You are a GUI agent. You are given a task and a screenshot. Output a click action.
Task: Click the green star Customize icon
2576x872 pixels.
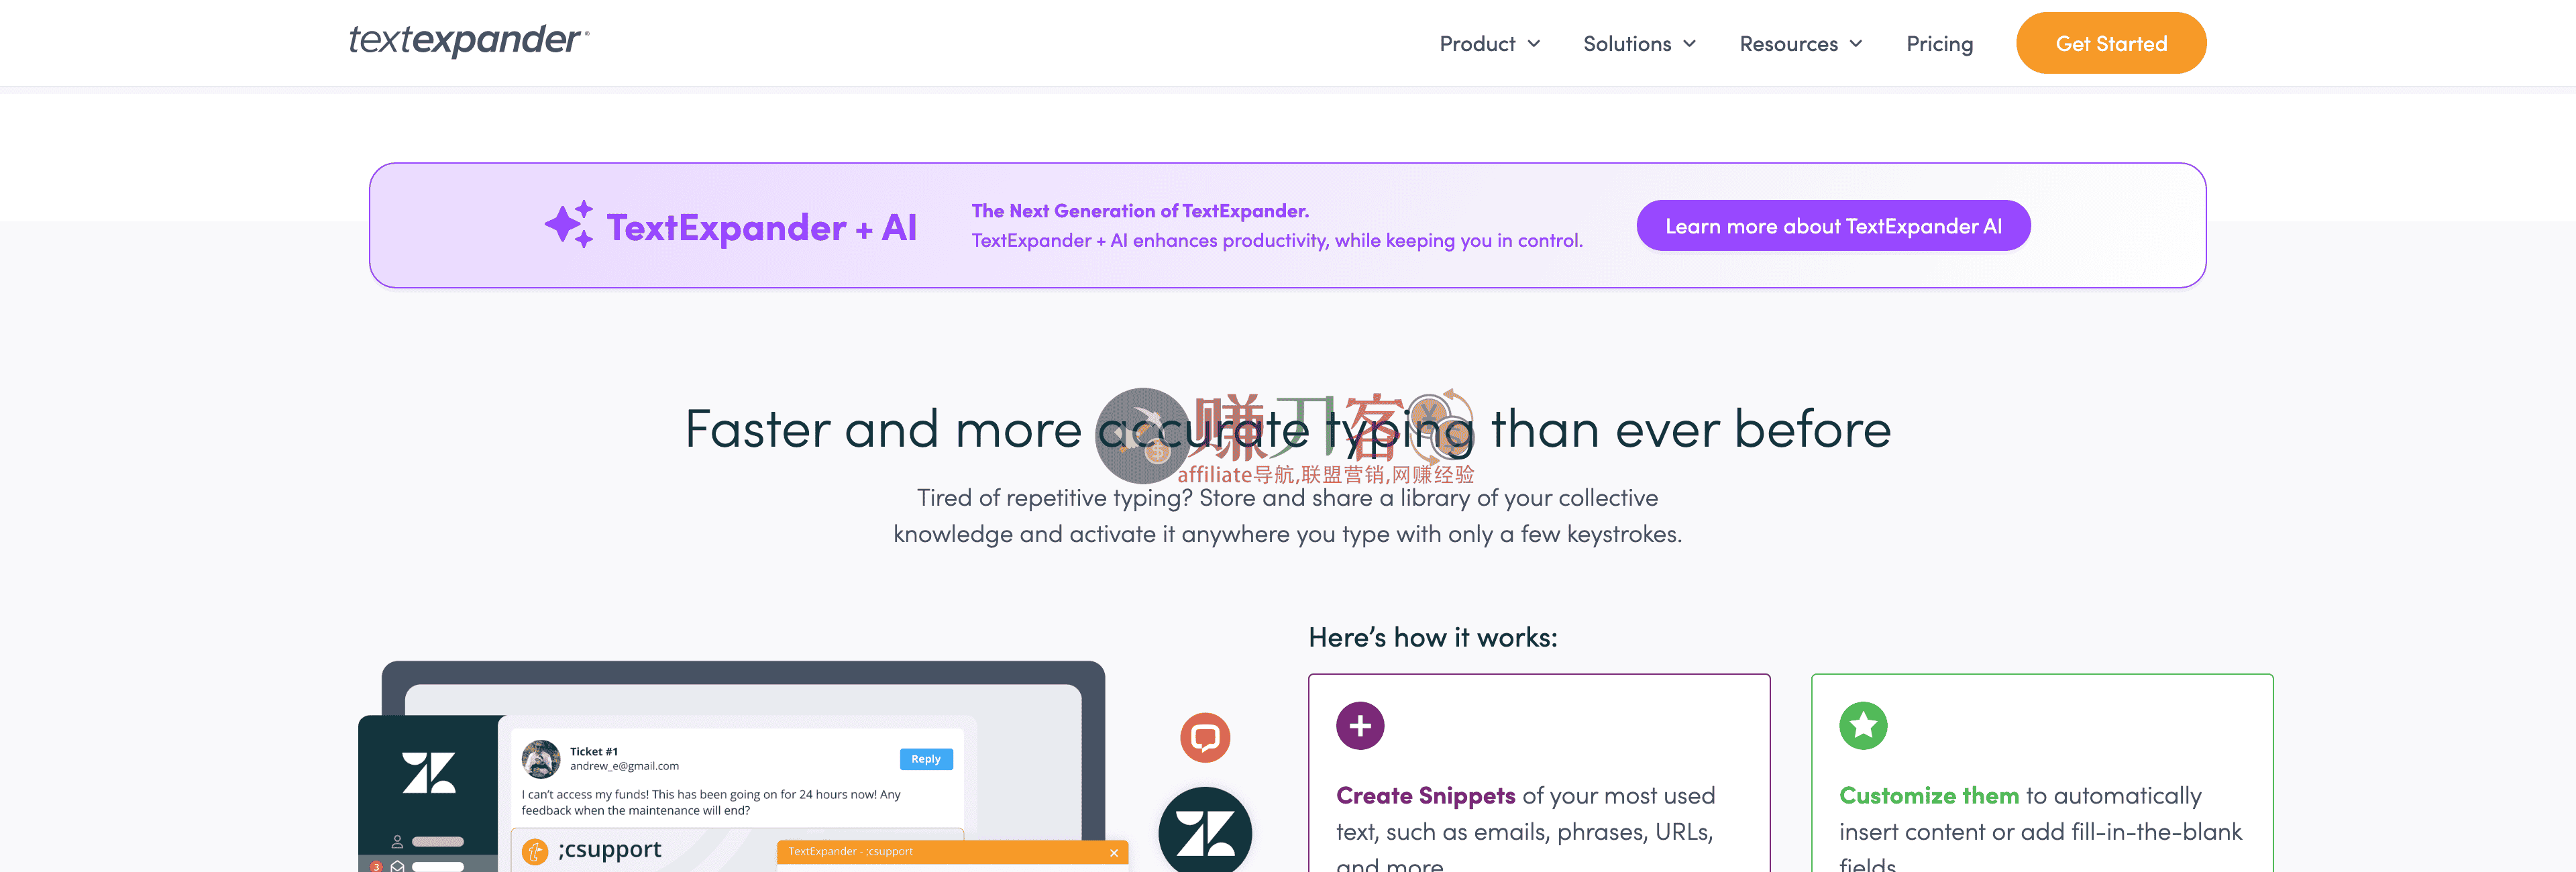[x=1863, y=726]
